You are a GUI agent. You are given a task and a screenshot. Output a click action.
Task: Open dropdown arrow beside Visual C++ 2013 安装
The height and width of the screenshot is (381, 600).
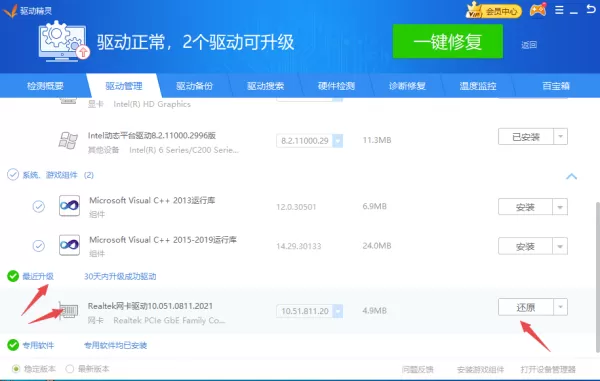click(560, 207)
